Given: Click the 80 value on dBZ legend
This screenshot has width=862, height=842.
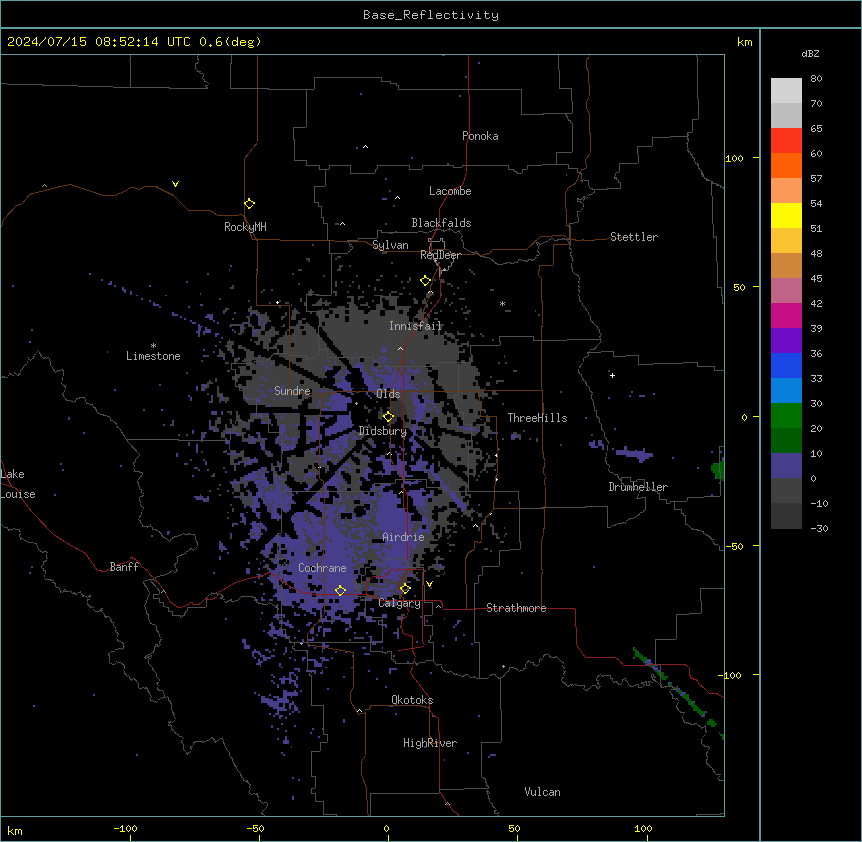Looking at the screenshot, I should (x=816, y=79).
